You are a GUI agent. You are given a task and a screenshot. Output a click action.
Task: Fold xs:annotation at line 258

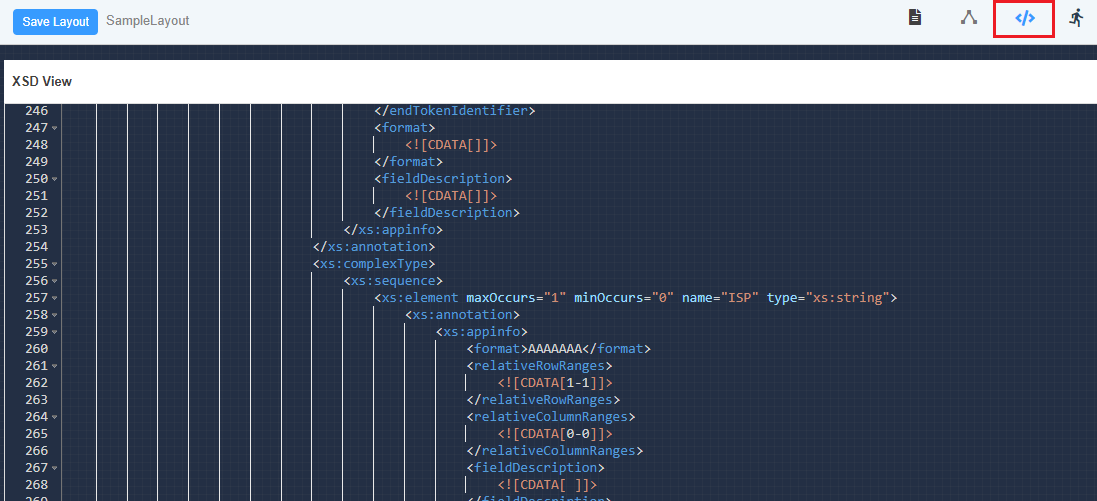tap(54, 315)
